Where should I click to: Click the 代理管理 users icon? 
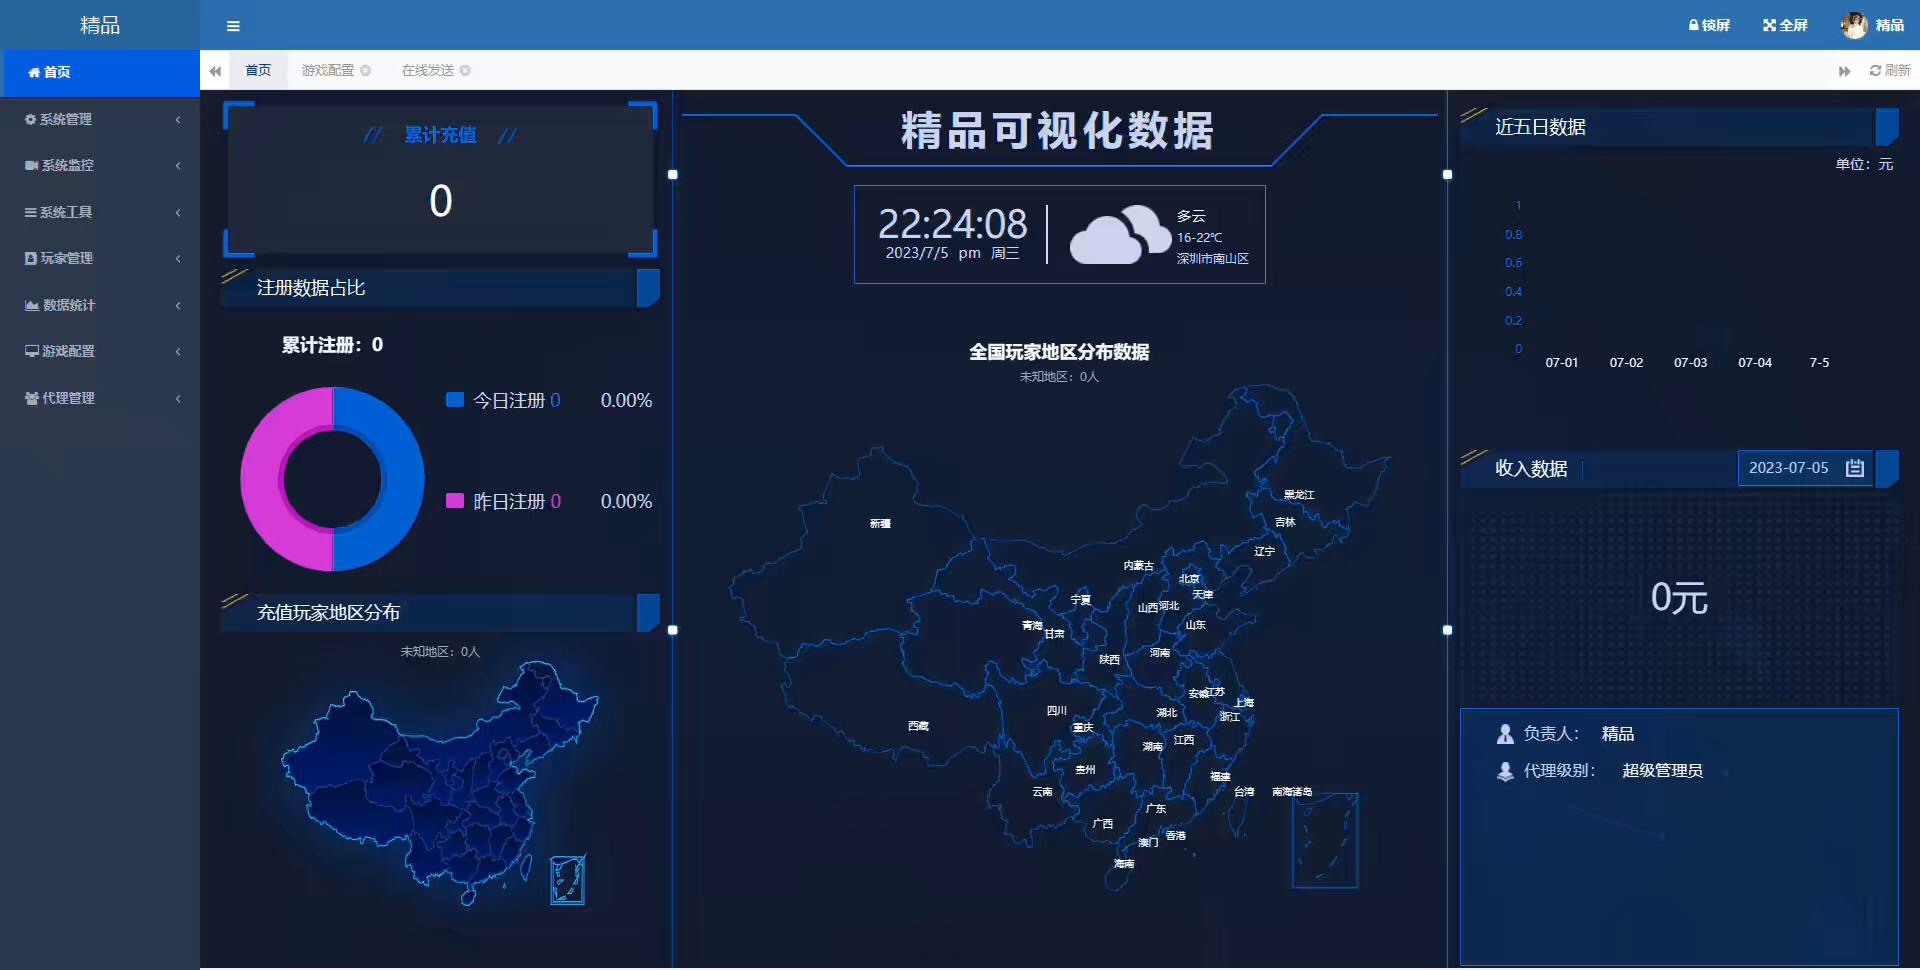click(x=32, y=399)
